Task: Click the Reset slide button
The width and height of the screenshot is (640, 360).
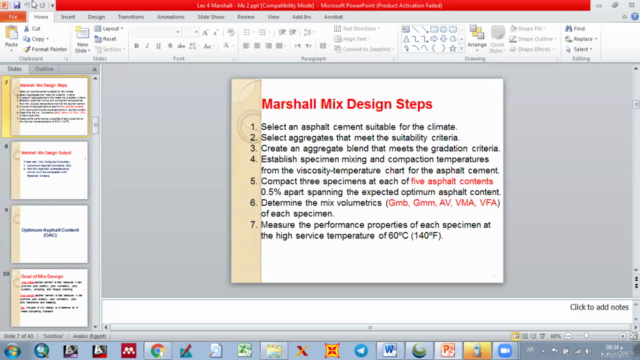Action: pyautogui.click(x=105, y=39)
